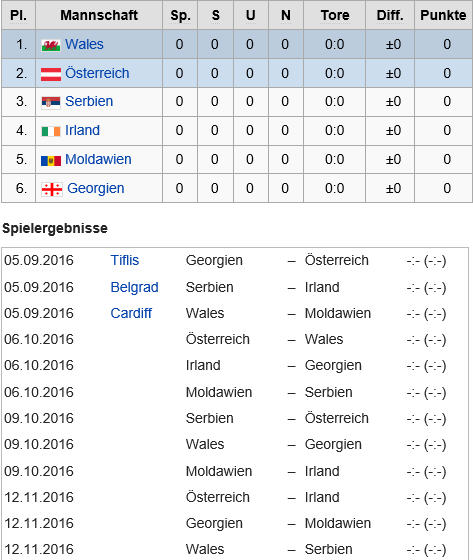Follow the Serbien link in standings
473x560 pixels.
pos(89,101)
